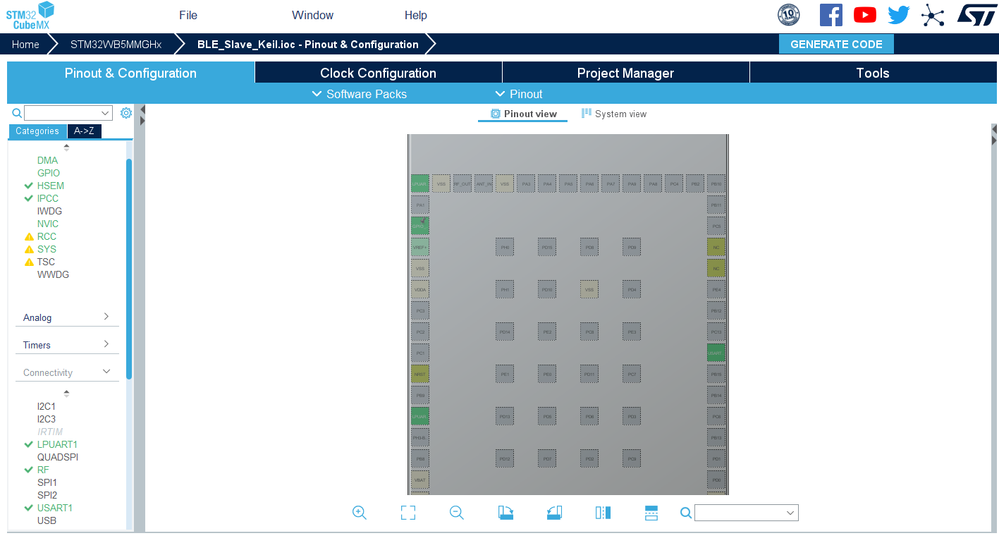Open the ST YouTube channel icon
This screenshot has width=999, height=534.
click(x=865, y=15)
